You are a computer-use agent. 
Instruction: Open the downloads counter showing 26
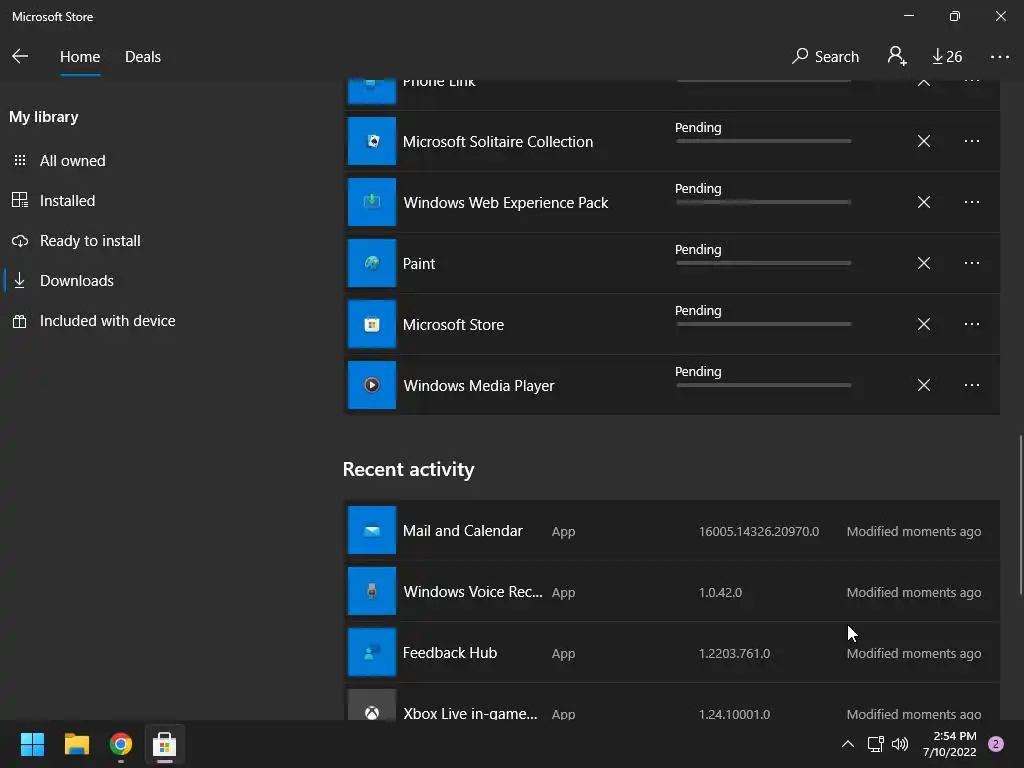(947, 57)
